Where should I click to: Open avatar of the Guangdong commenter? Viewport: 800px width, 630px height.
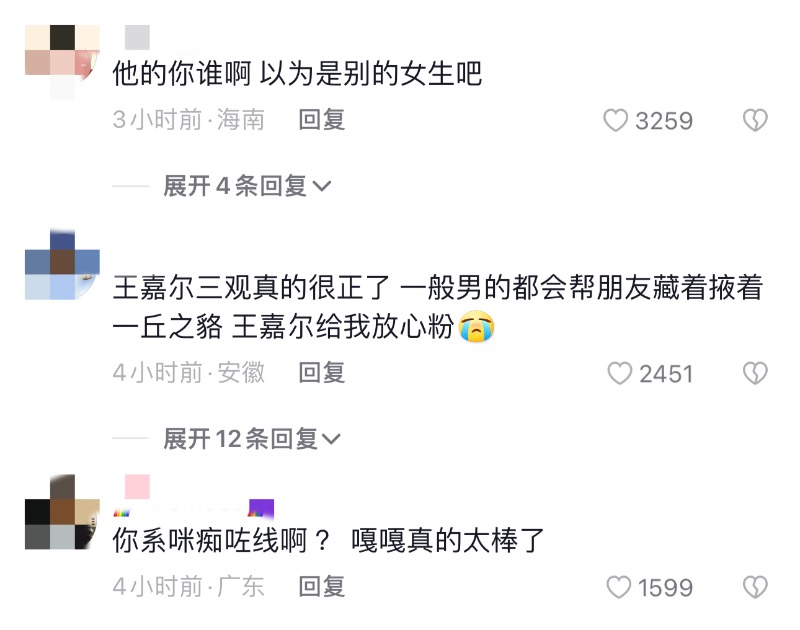pos(62,512)
